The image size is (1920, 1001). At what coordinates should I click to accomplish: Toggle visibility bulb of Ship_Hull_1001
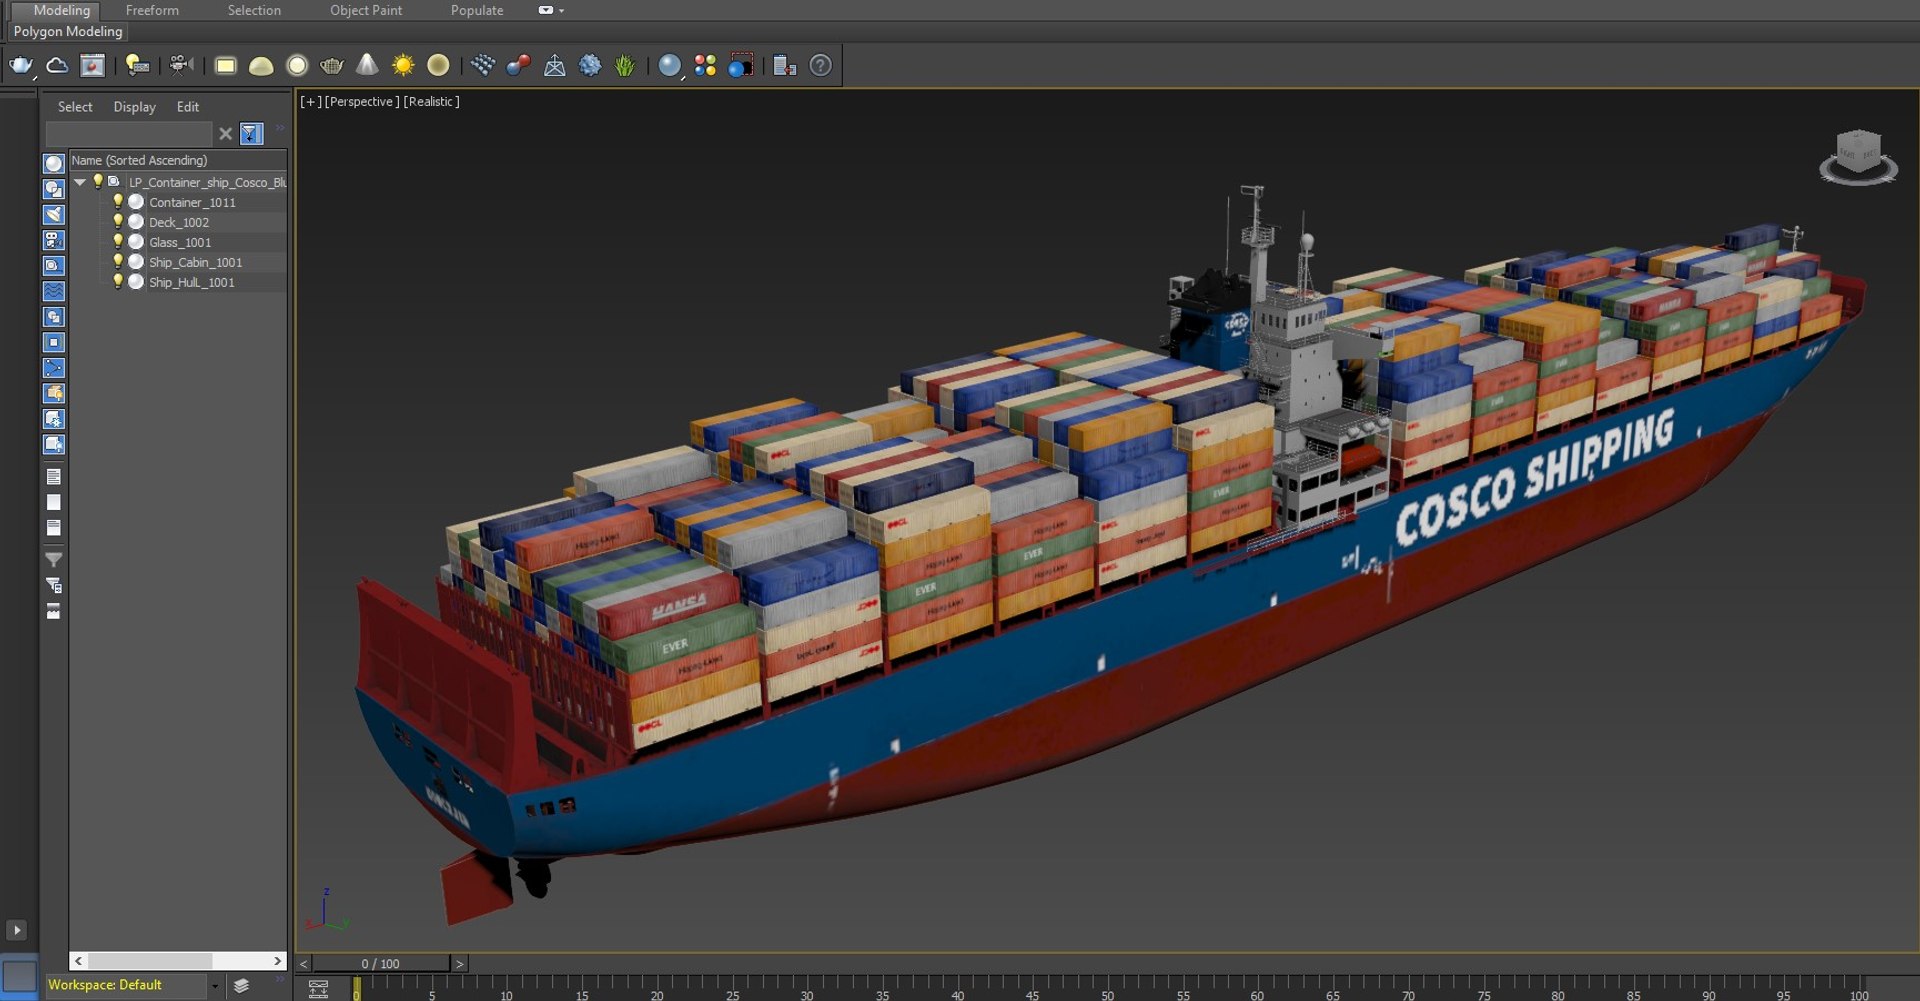117,282
